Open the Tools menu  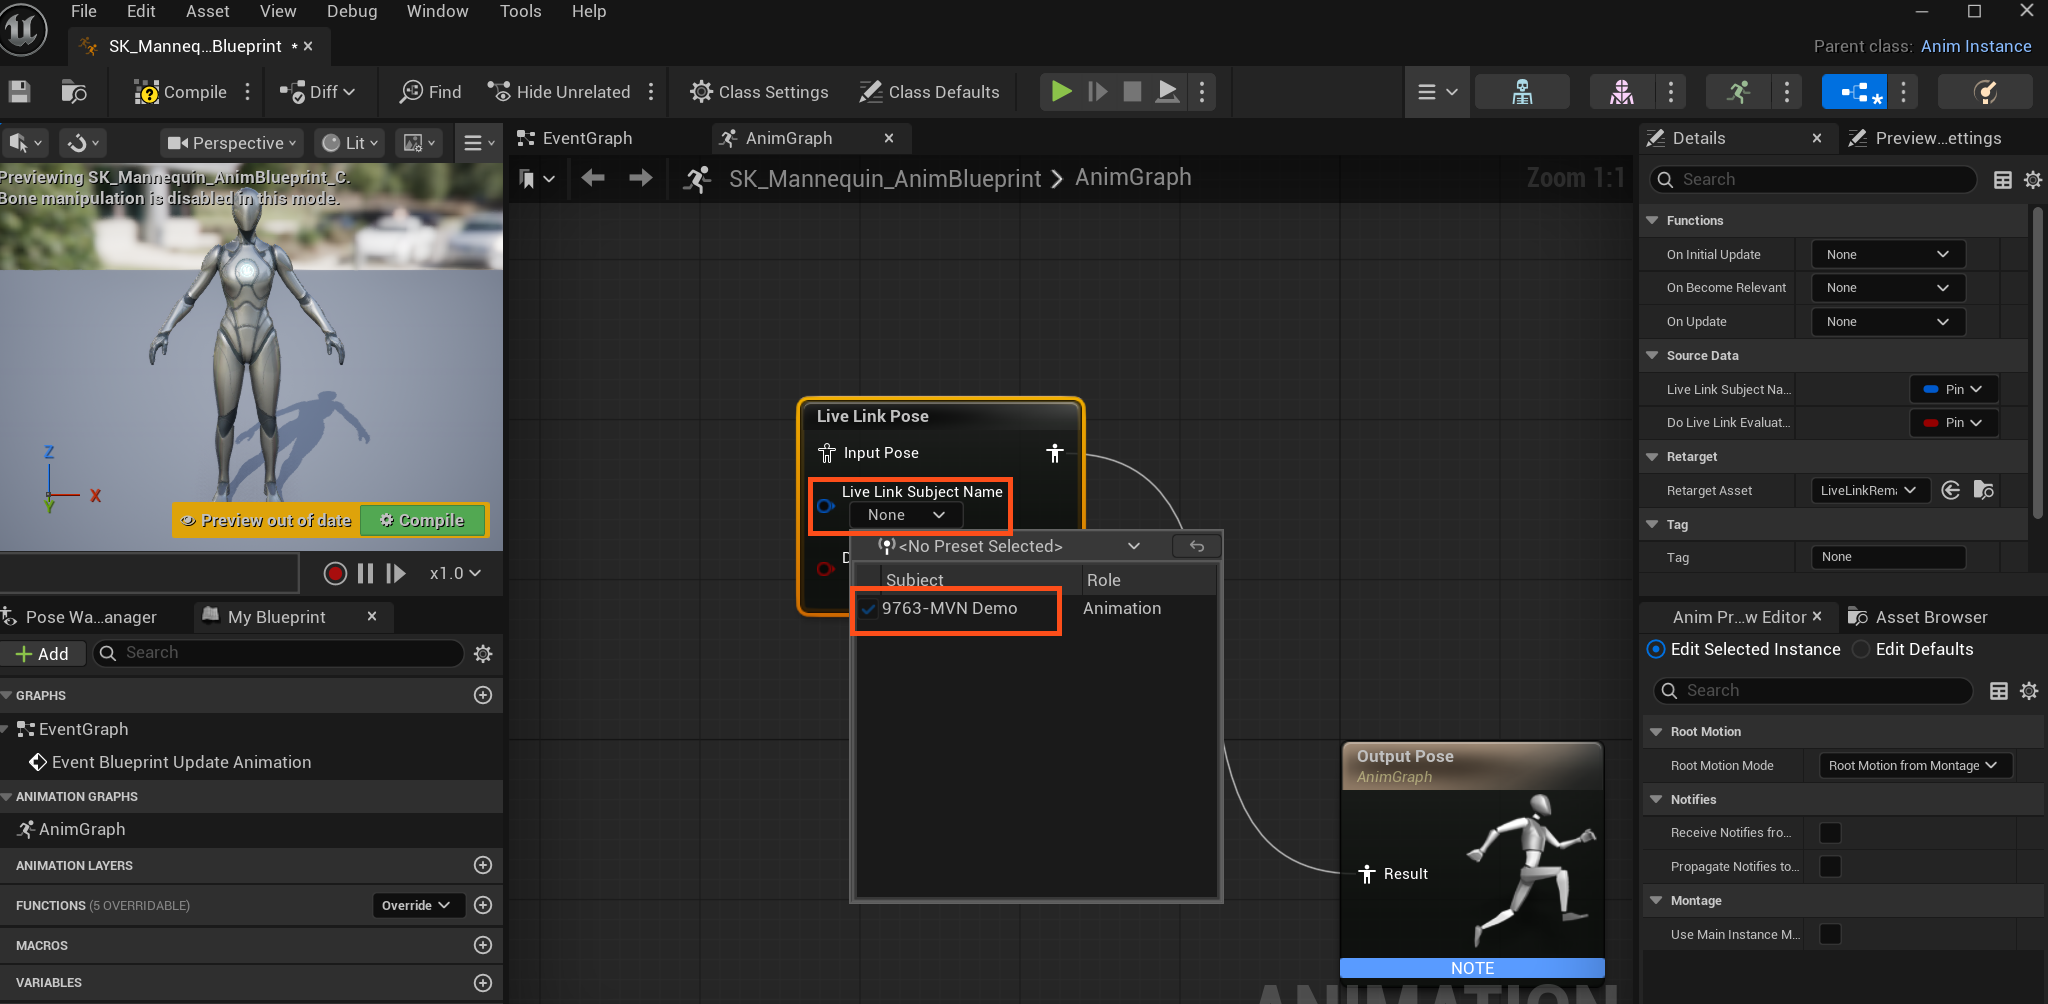pos(520,11)
